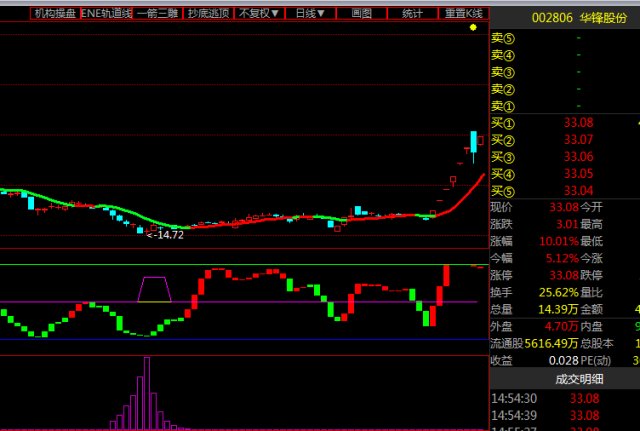Click the 重置K线 reset button
Viewport: 640px width, 431px height.
(x=464, y=13)
